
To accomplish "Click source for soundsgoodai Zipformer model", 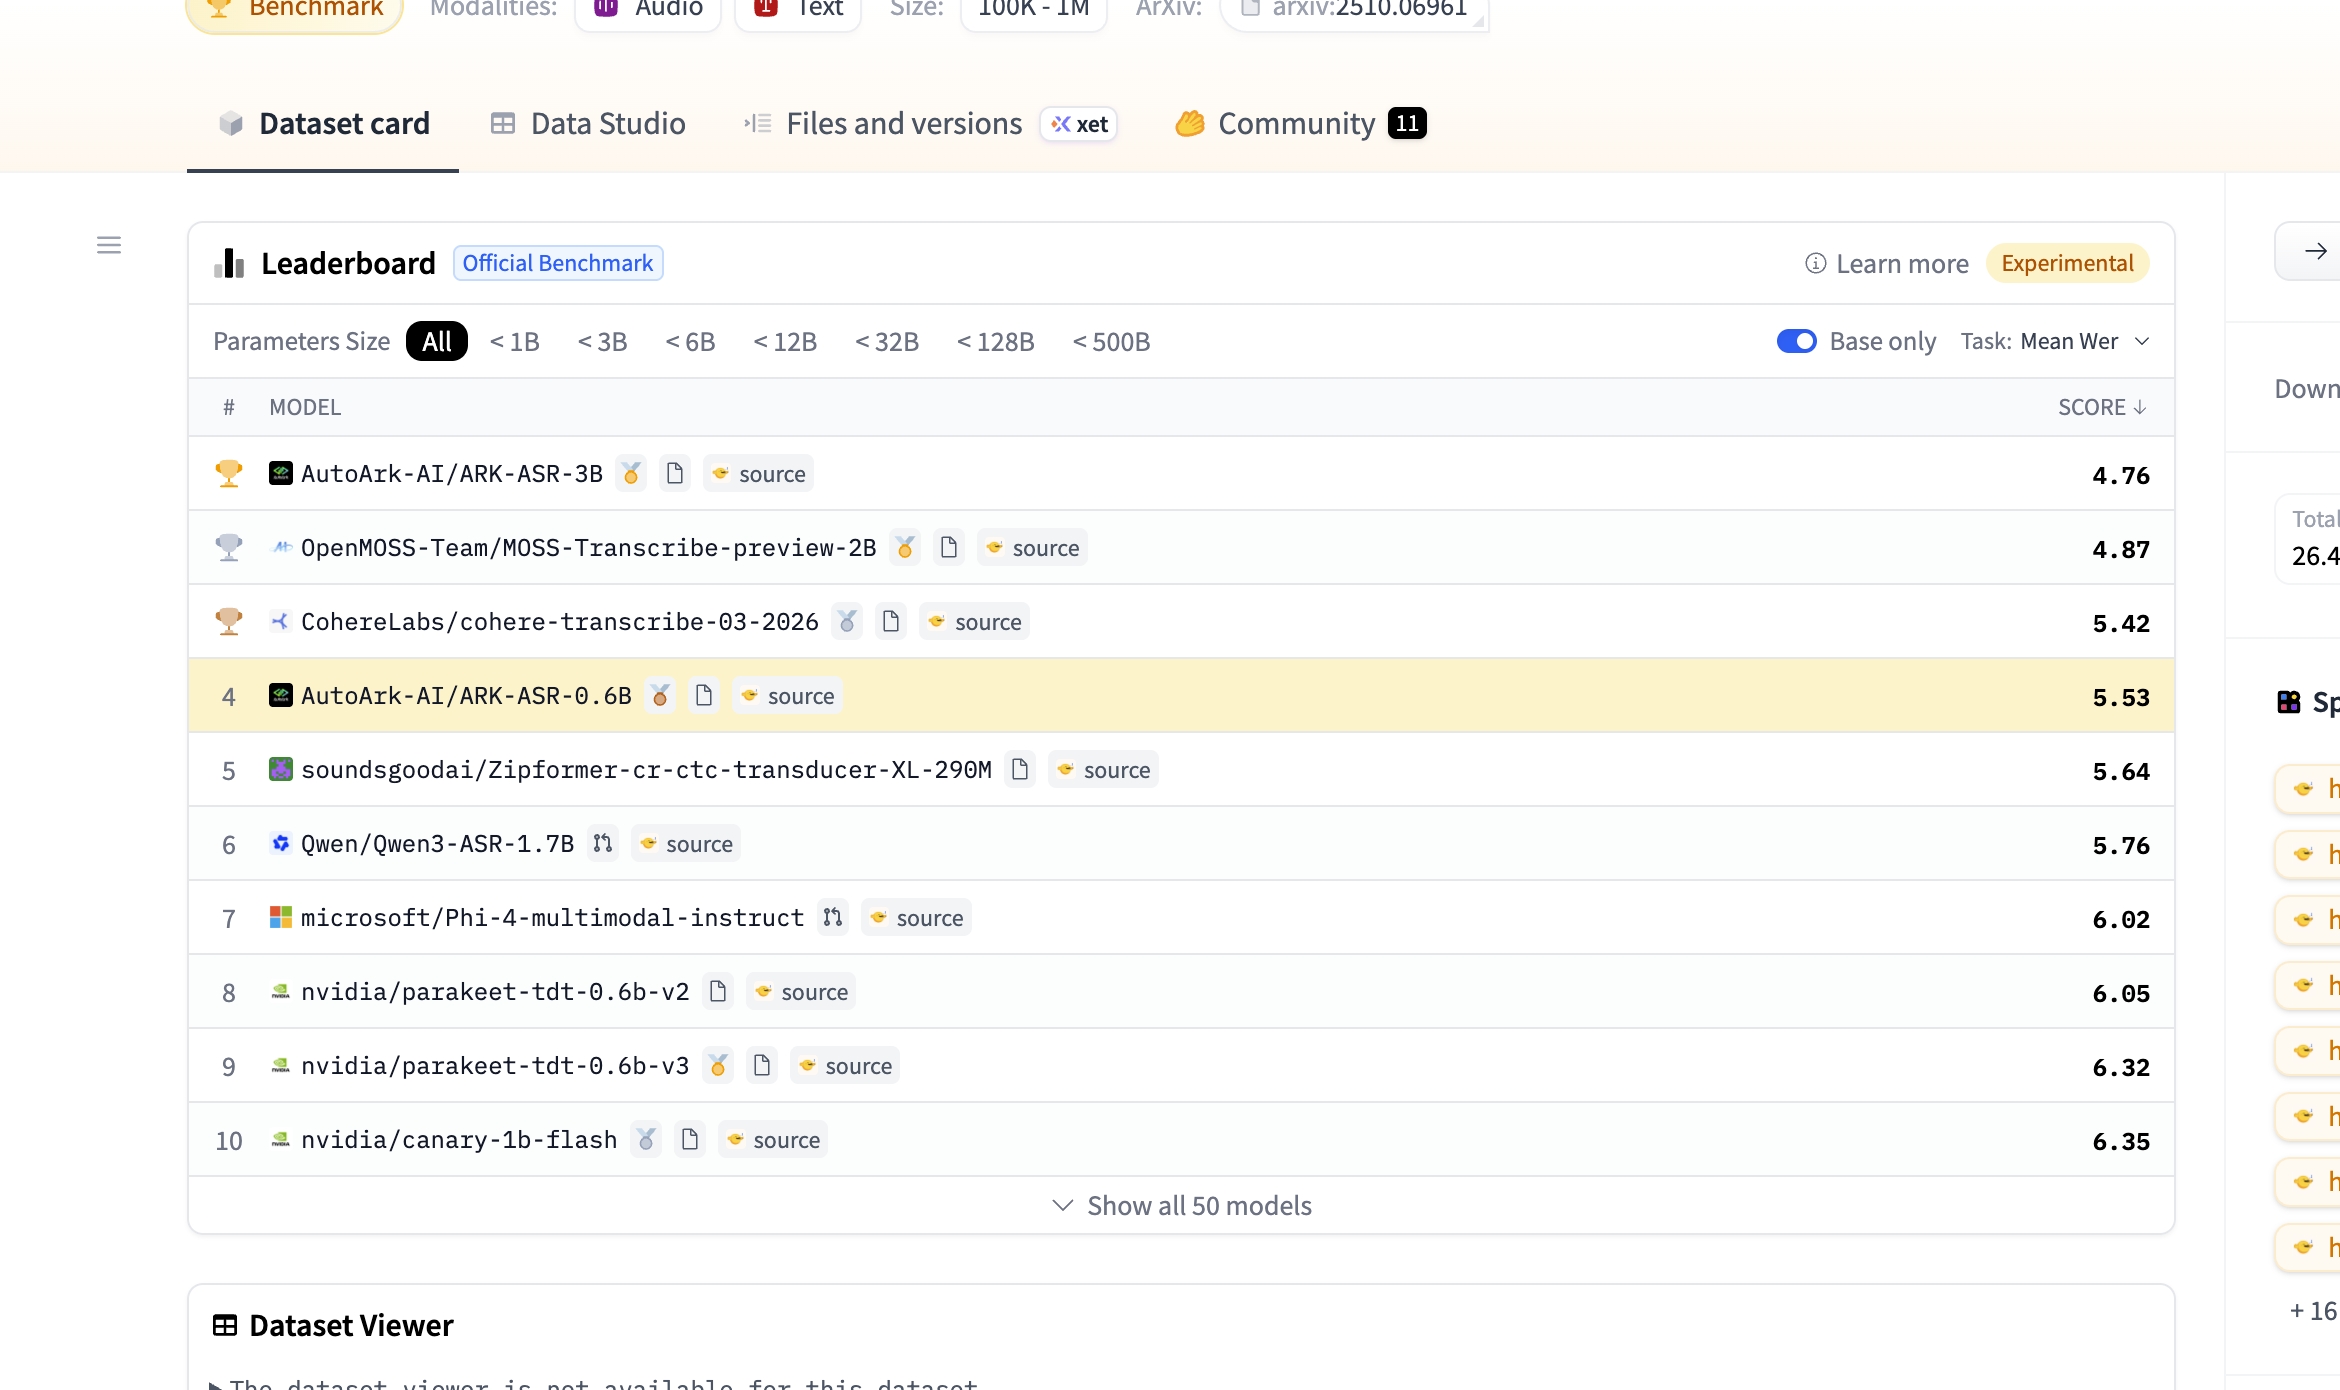I will click(x=1104, y=769).
